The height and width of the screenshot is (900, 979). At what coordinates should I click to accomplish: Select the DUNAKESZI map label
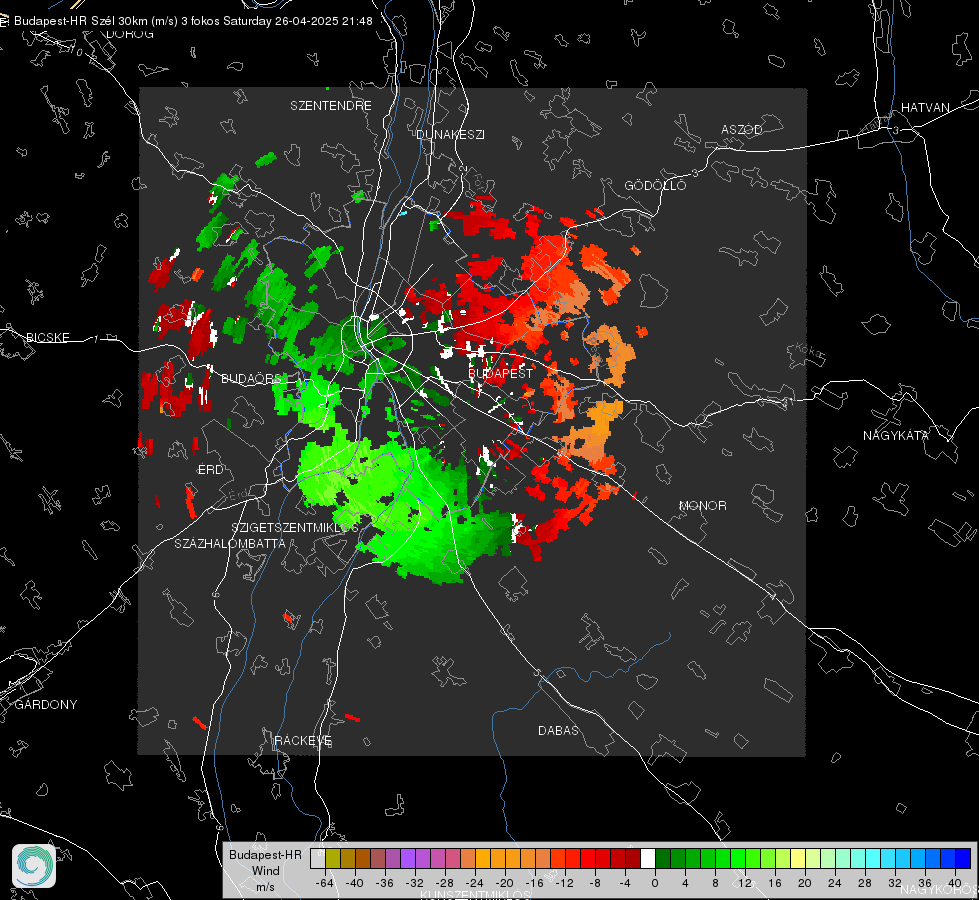point(450,134)
